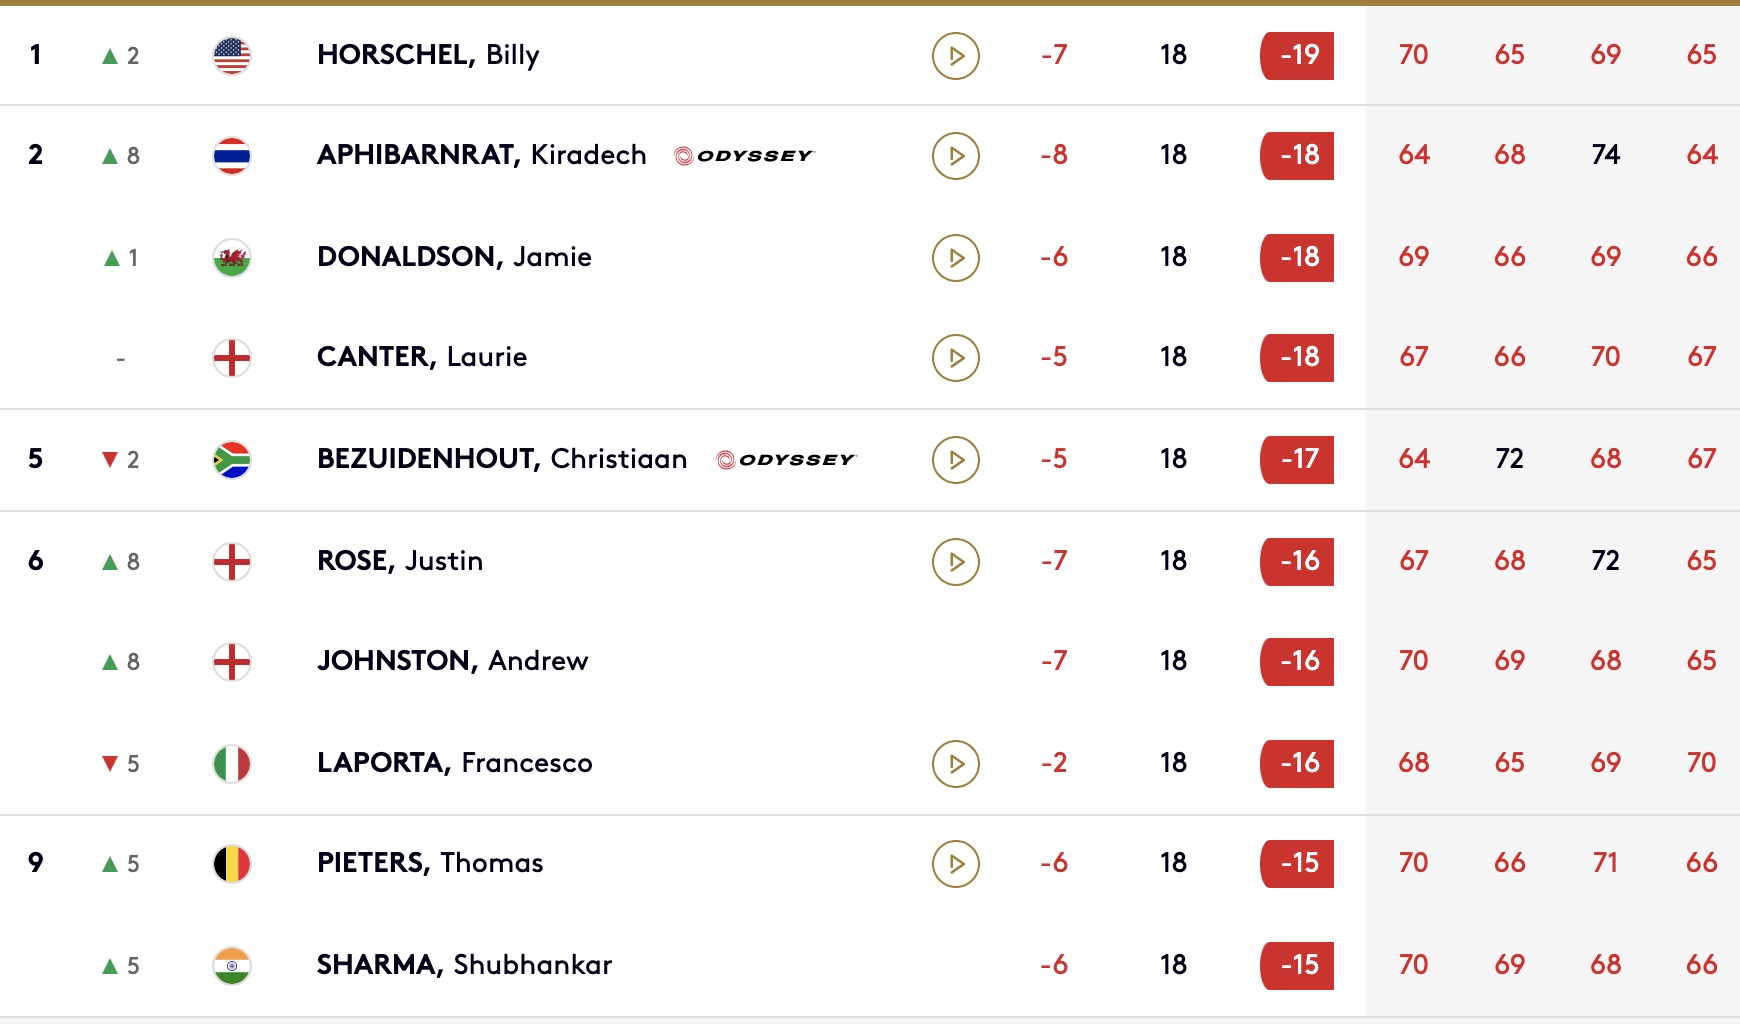
Task: Click Horschel's -19 total score badge
Action: pyautogui.click(x=1297, y=56)
